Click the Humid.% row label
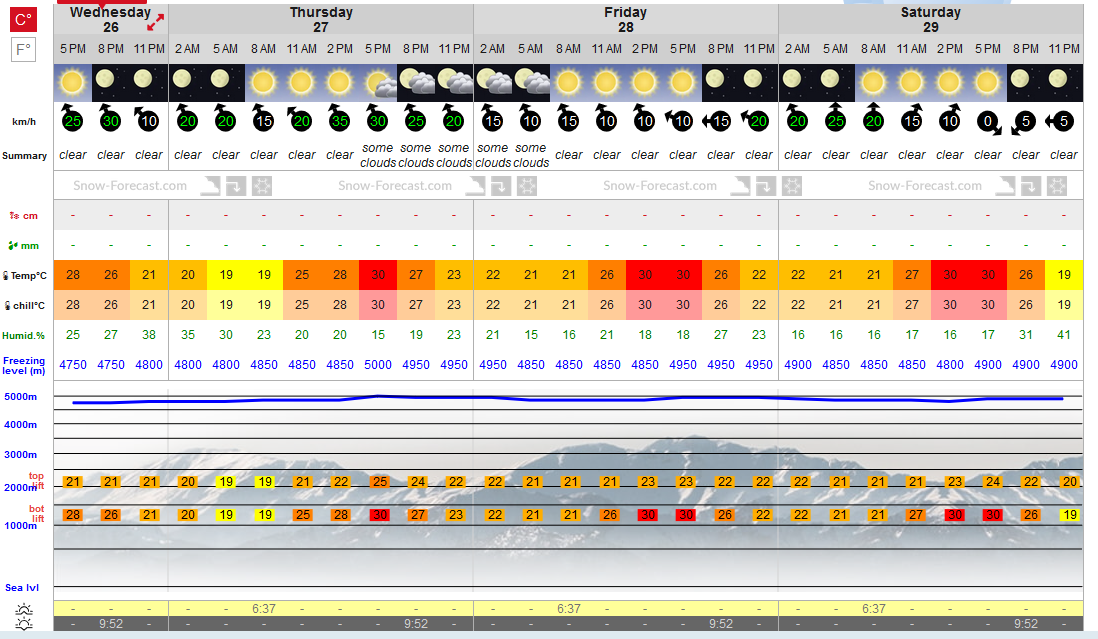This screenshot has height=639, width=1098. (23, 335)
